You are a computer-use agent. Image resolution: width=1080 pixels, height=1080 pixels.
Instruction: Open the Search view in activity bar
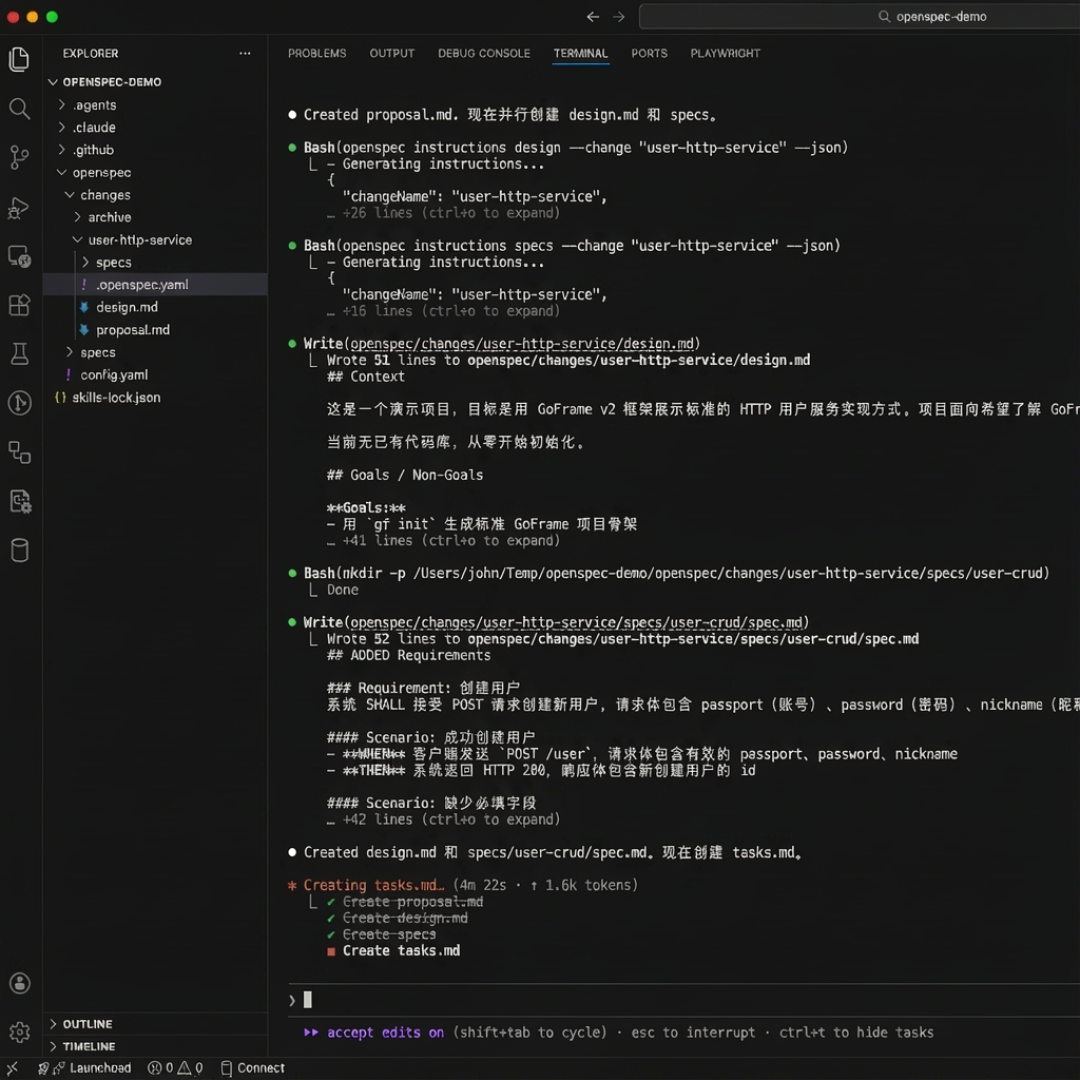19,108
